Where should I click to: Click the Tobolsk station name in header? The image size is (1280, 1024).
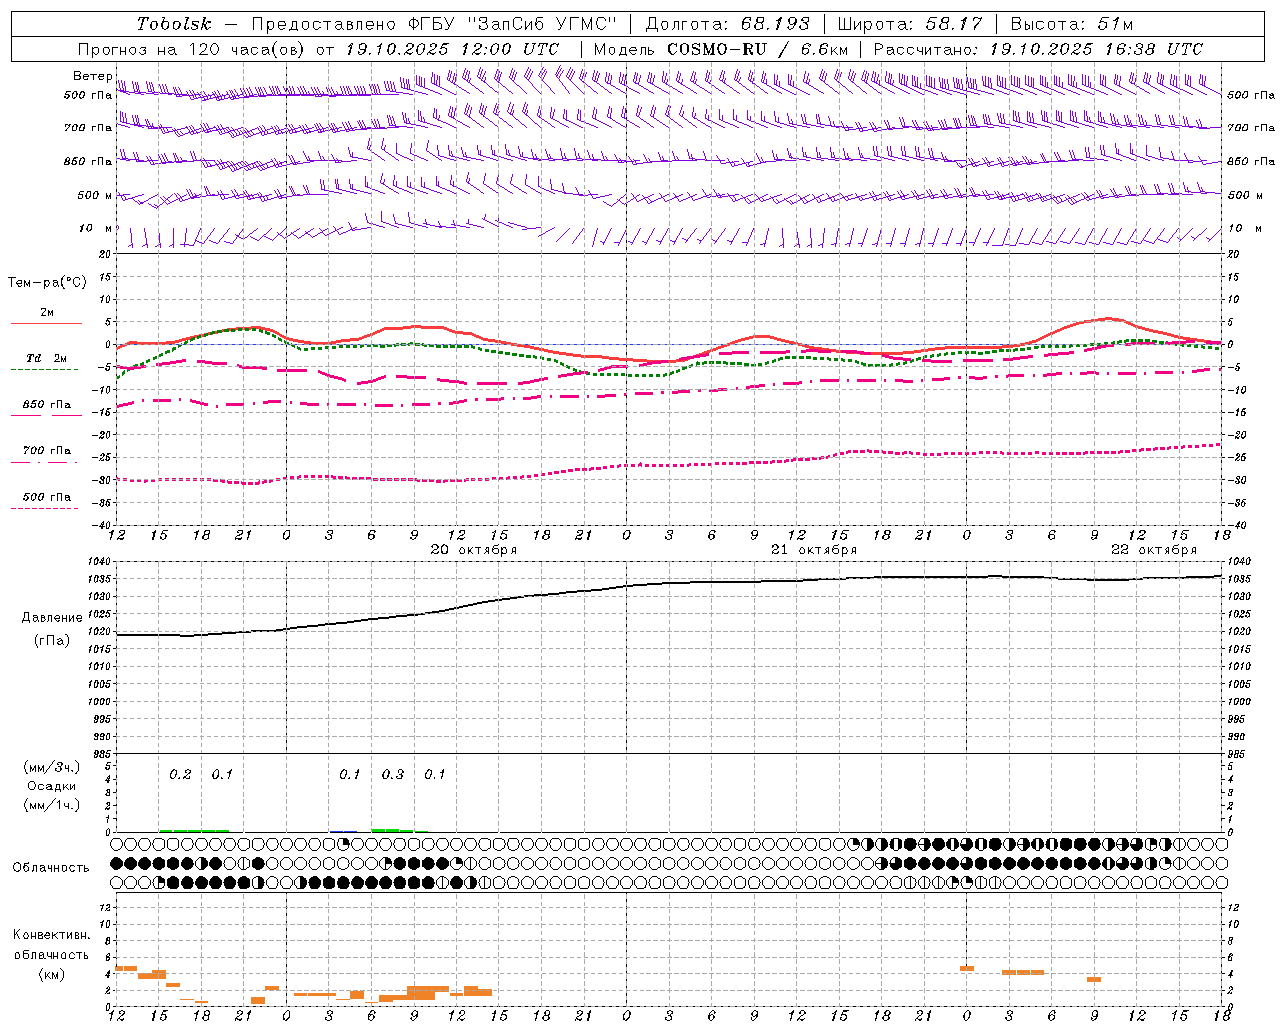tap(174, 24)
